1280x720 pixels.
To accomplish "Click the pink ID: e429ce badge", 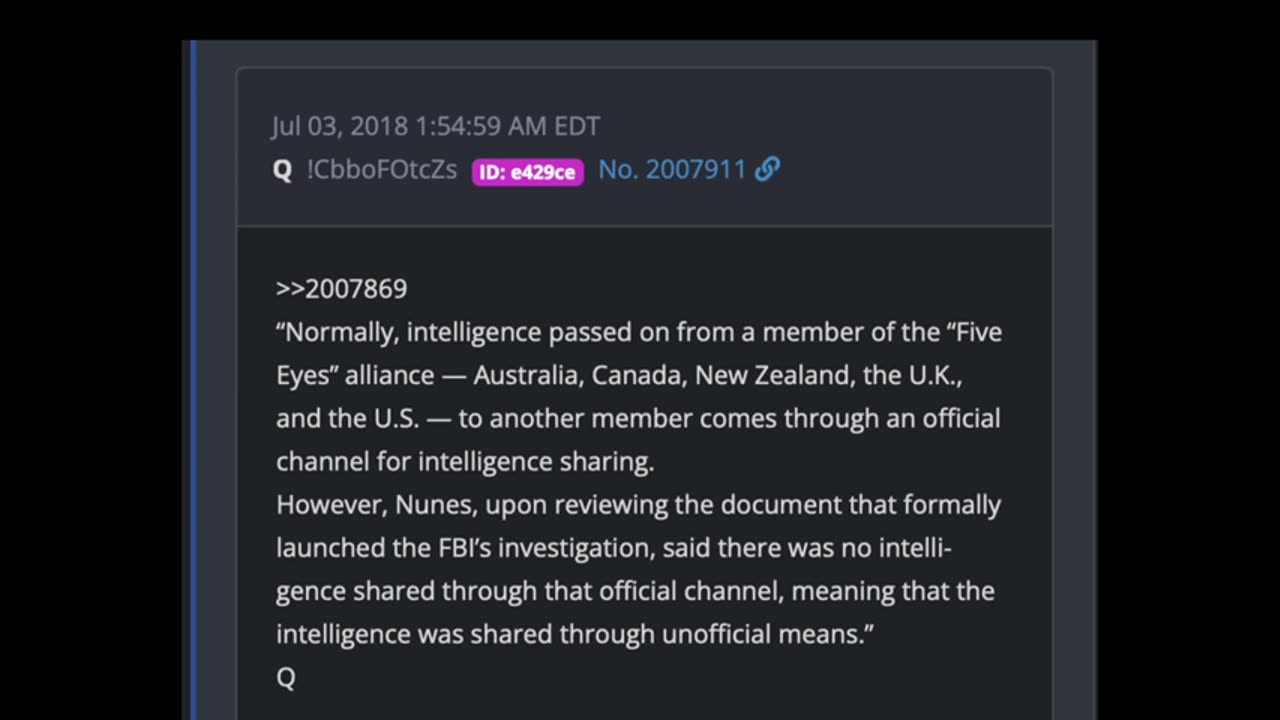I will pos(528,172).
